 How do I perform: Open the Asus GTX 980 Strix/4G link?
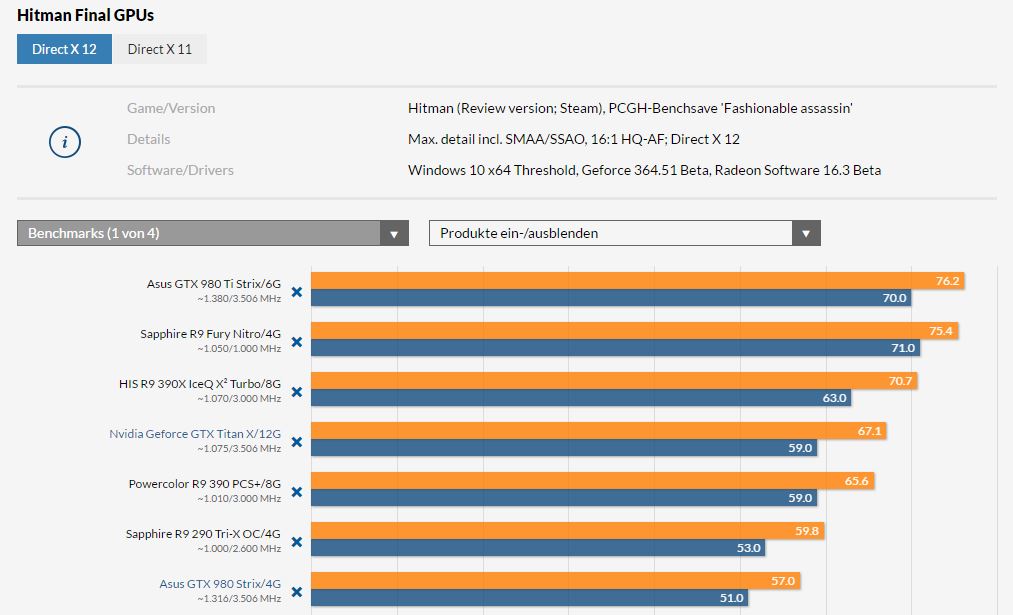[220, 583]
